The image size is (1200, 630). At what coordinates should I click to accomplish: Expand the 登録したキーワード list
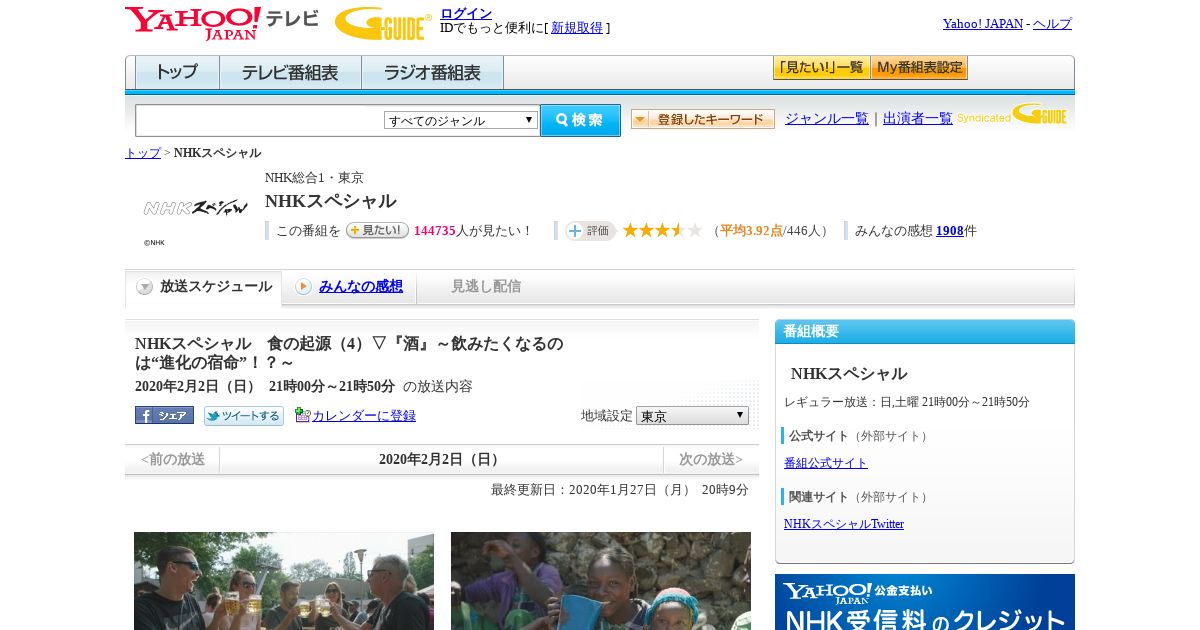(703, 119)
